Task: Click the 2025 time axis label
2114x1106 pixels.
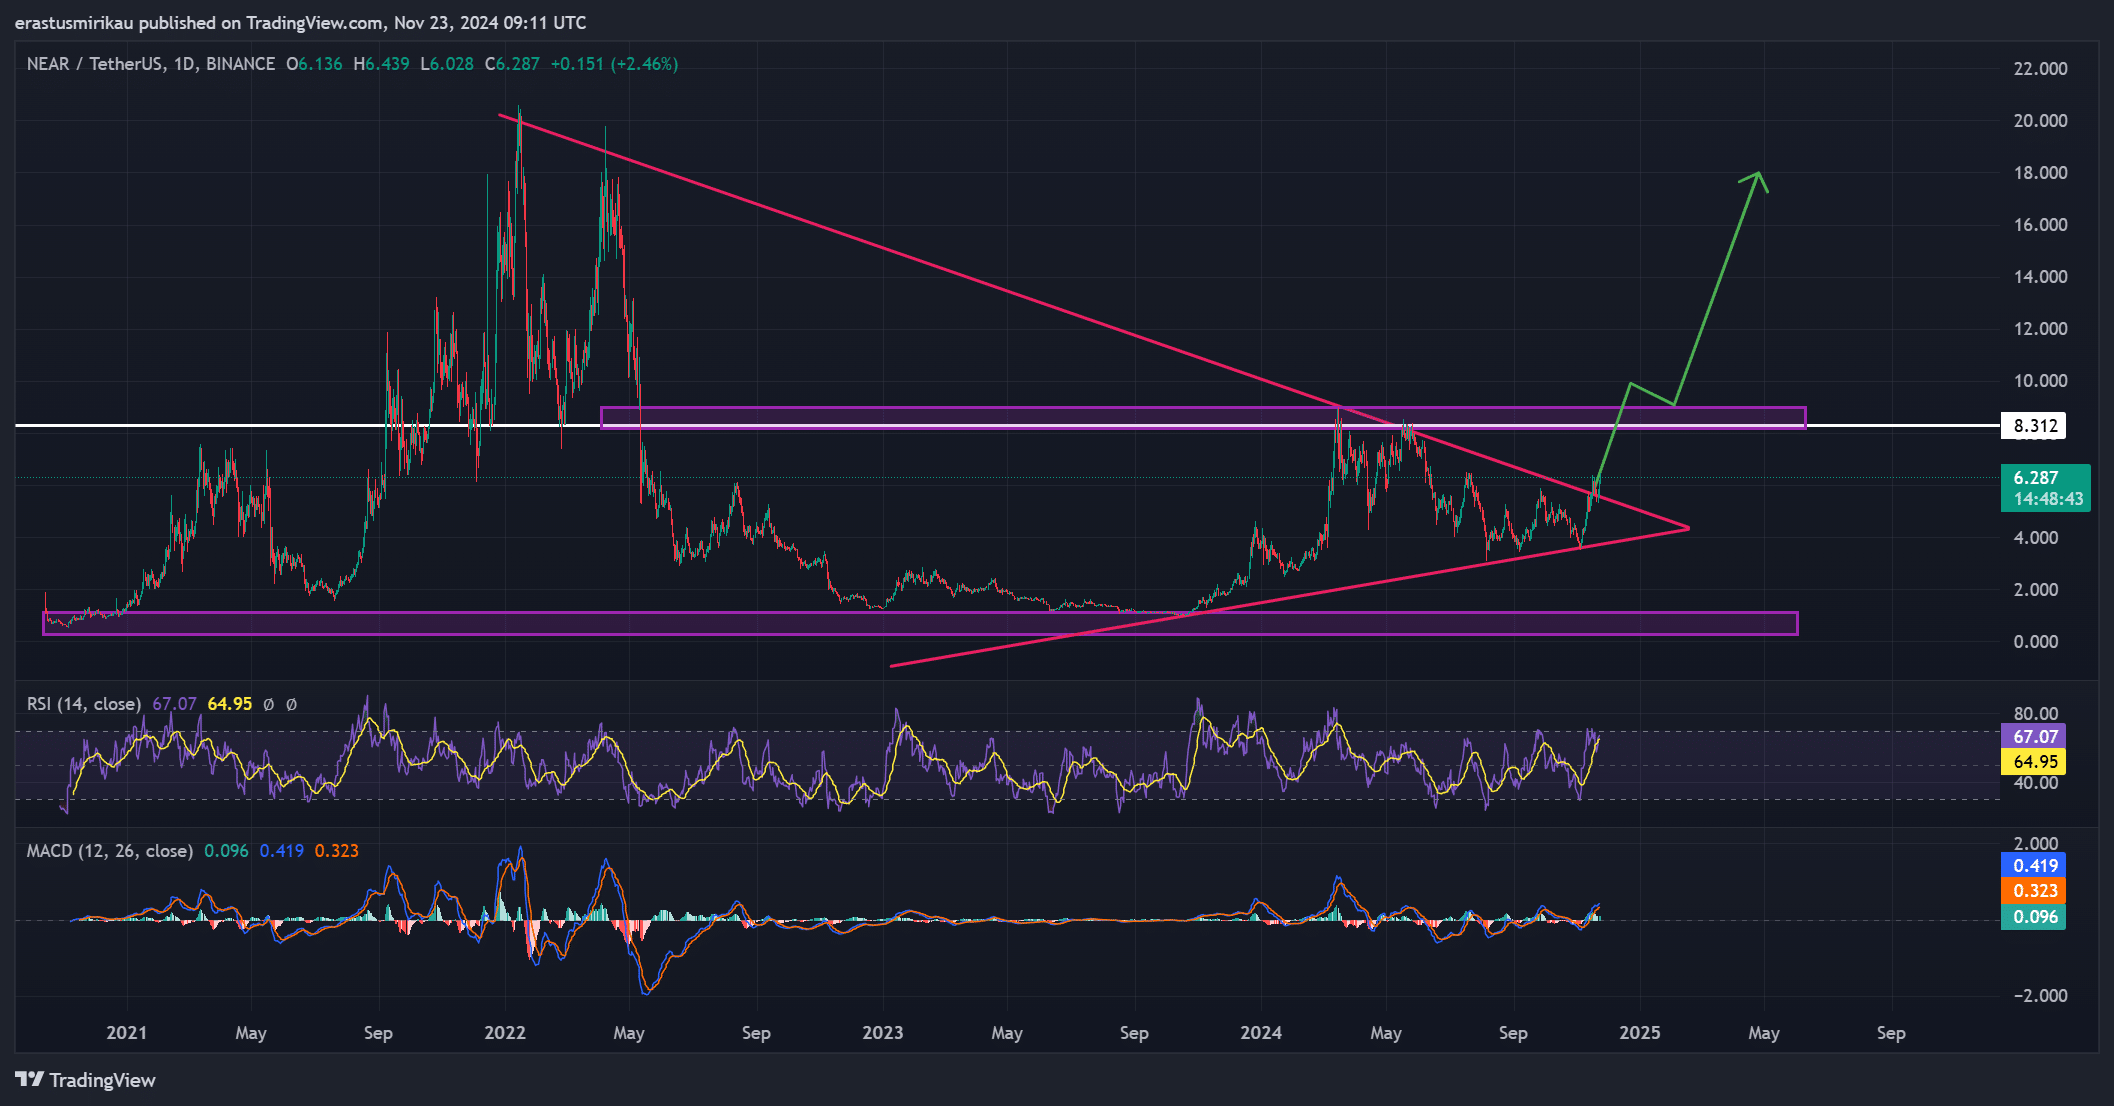Action: coord(1640,1033)
